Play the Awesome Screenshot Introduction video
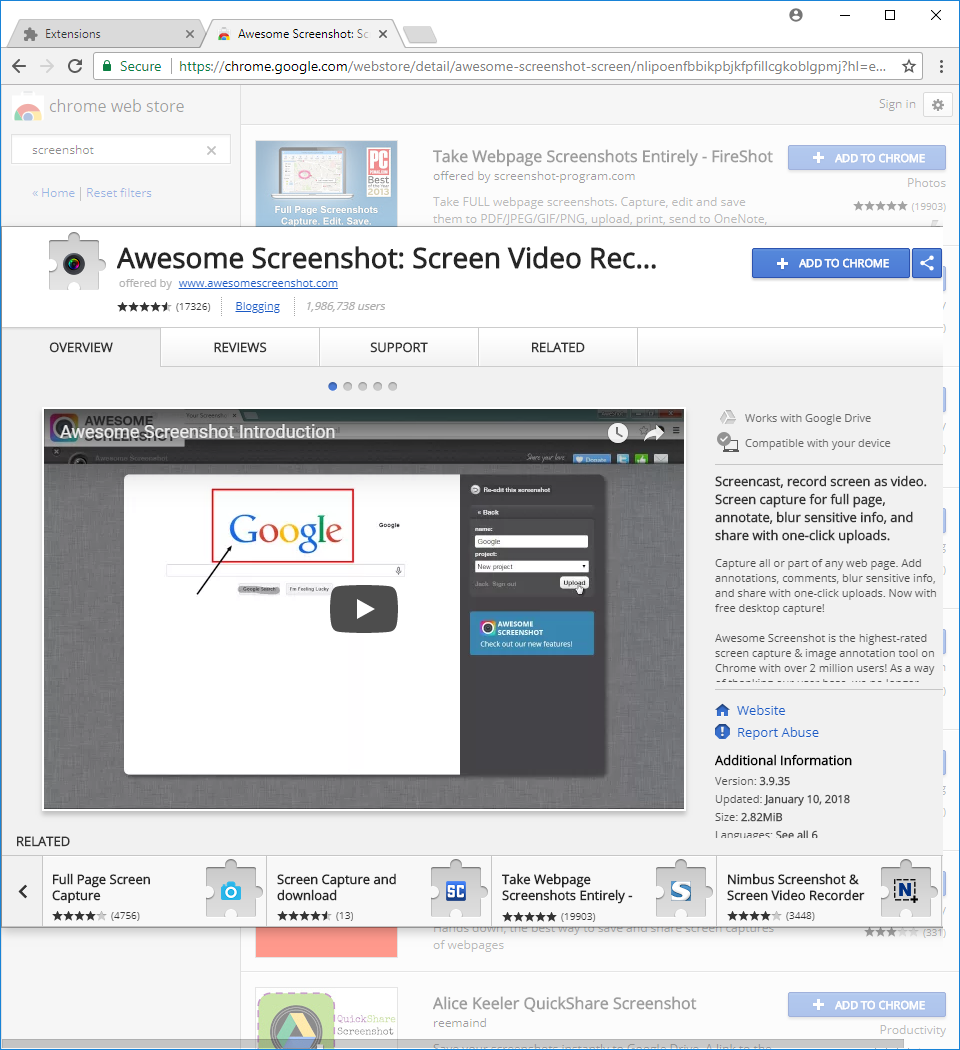 [364, 608]
